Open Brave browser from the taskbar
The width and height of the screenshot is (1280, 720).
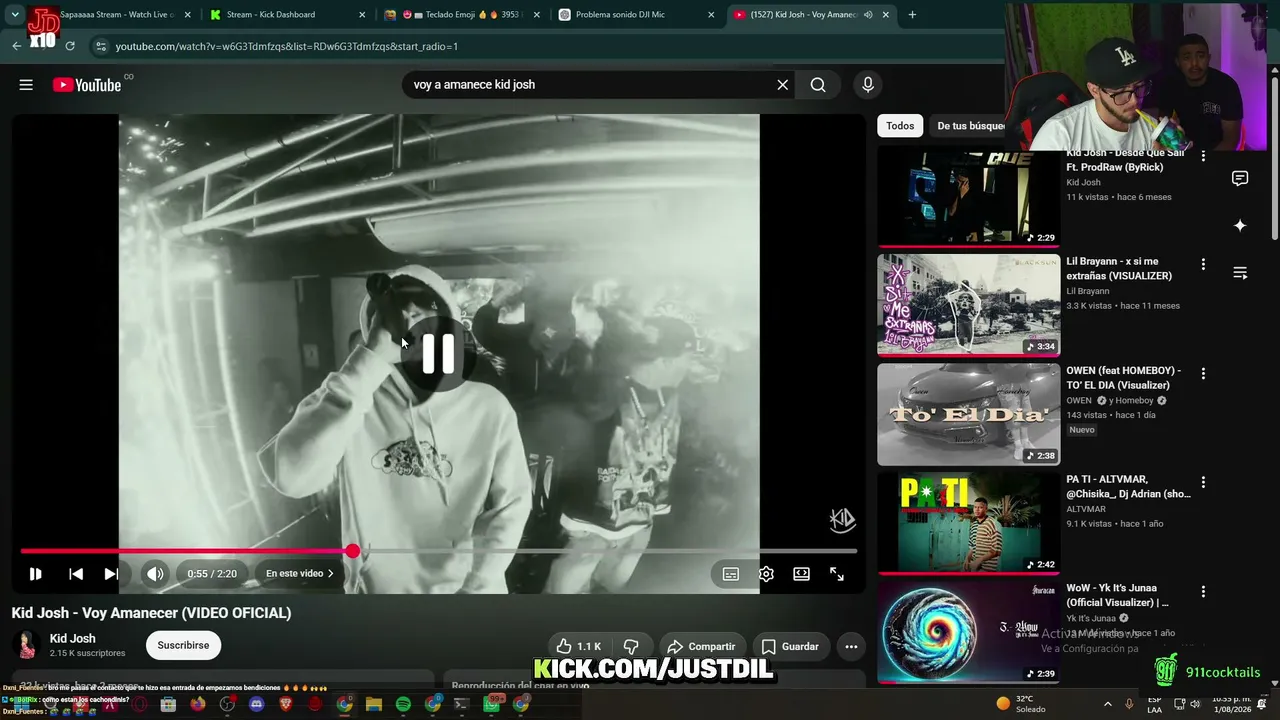286,704
